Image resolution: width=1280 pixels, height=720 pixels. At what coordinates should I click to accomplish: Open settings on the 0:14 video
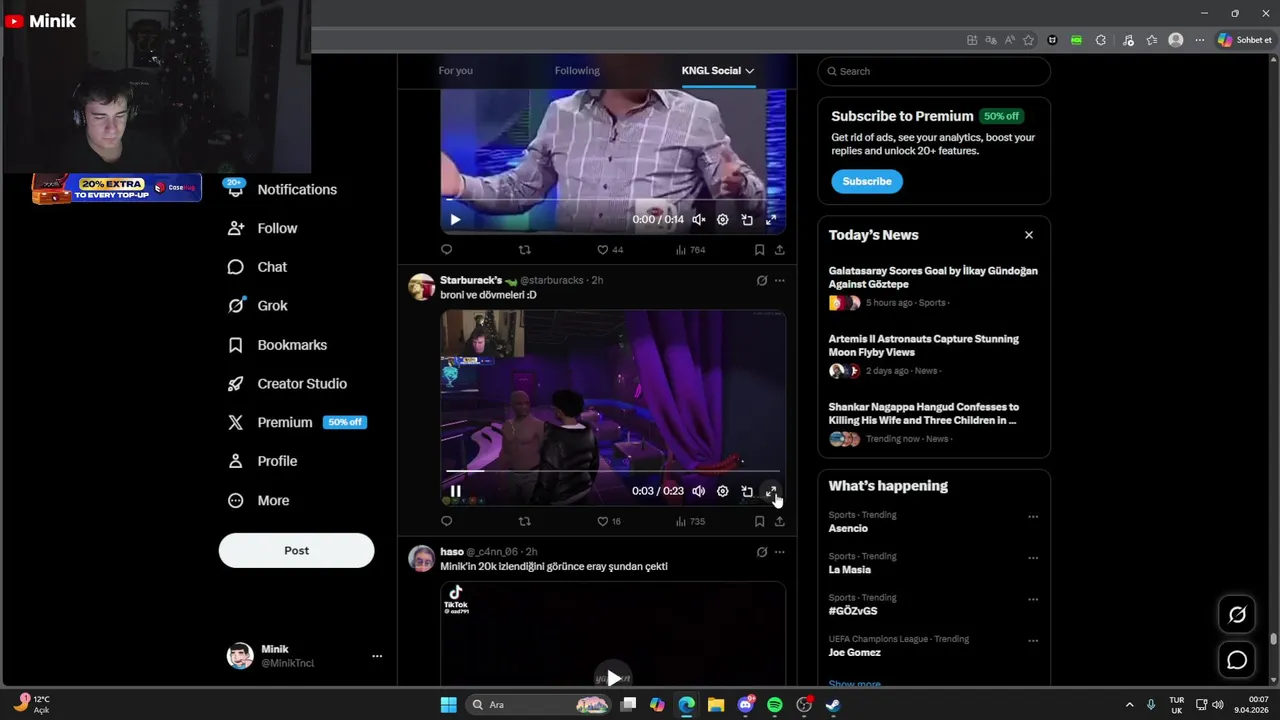pos(723,219)
